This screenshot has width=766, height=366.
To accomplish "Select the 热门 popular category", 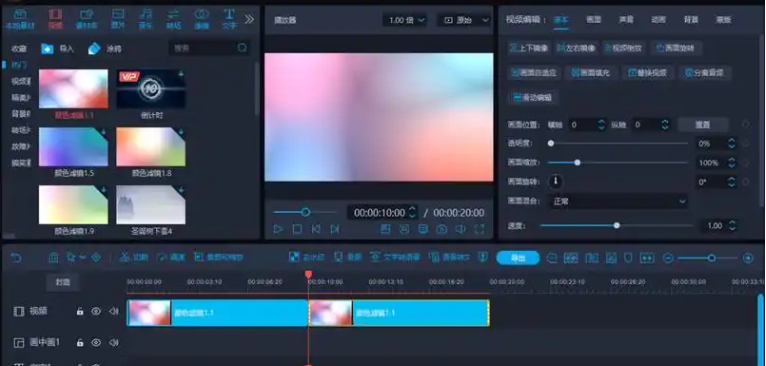I will click(x=20, y=65).
